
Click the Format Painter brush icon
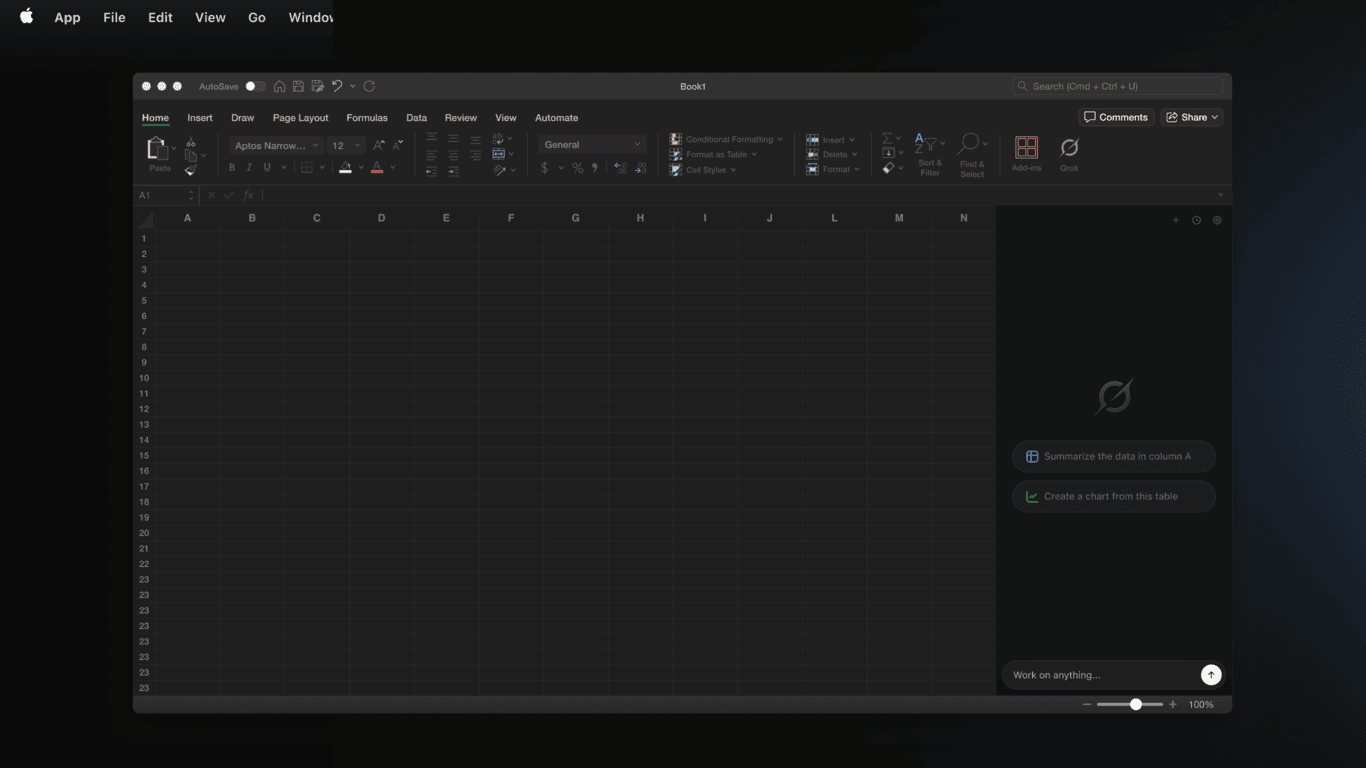point(191,171)
